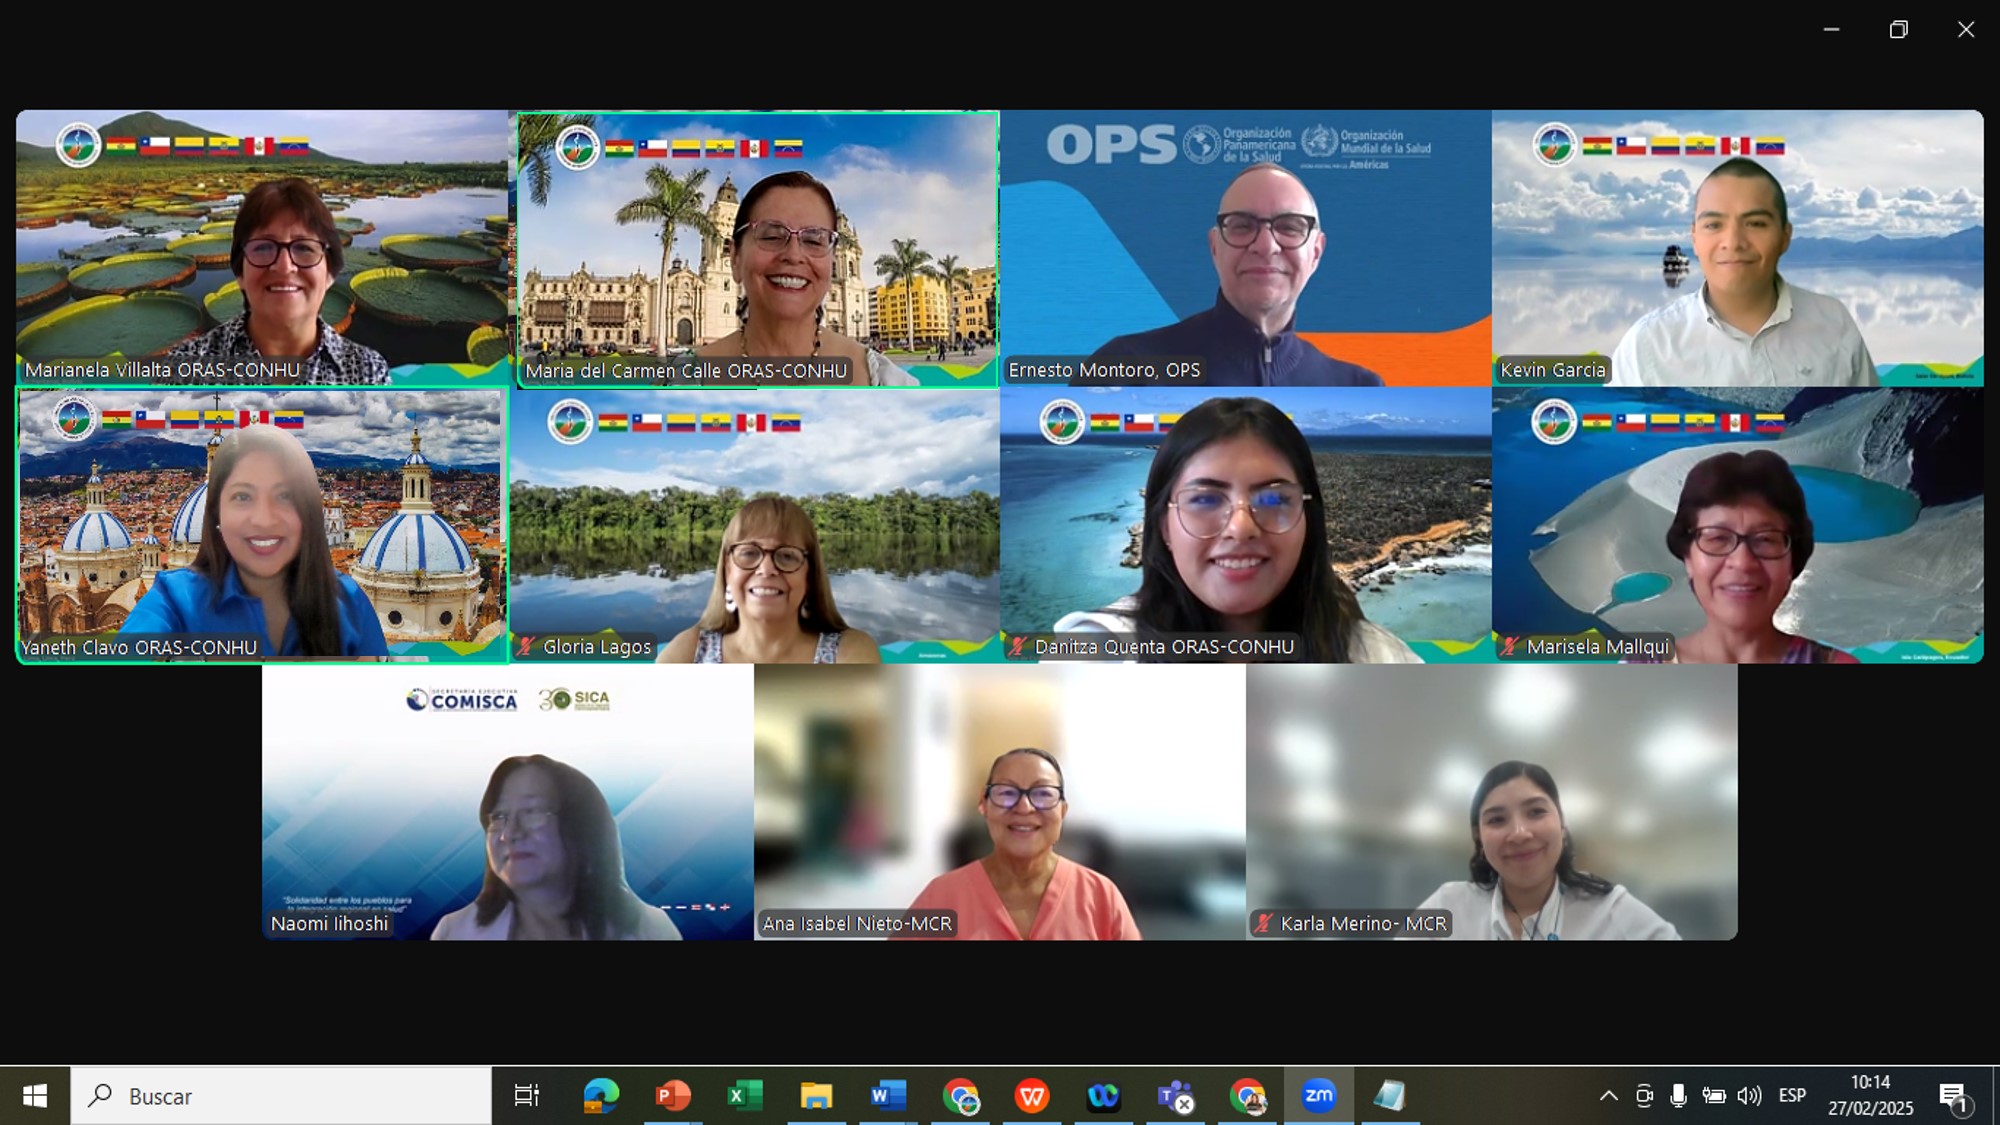Toggle the speaker volume tray icon
Image resolution: width=2000 pixels, height=1125 pixels.
tap(1749, 1096)
